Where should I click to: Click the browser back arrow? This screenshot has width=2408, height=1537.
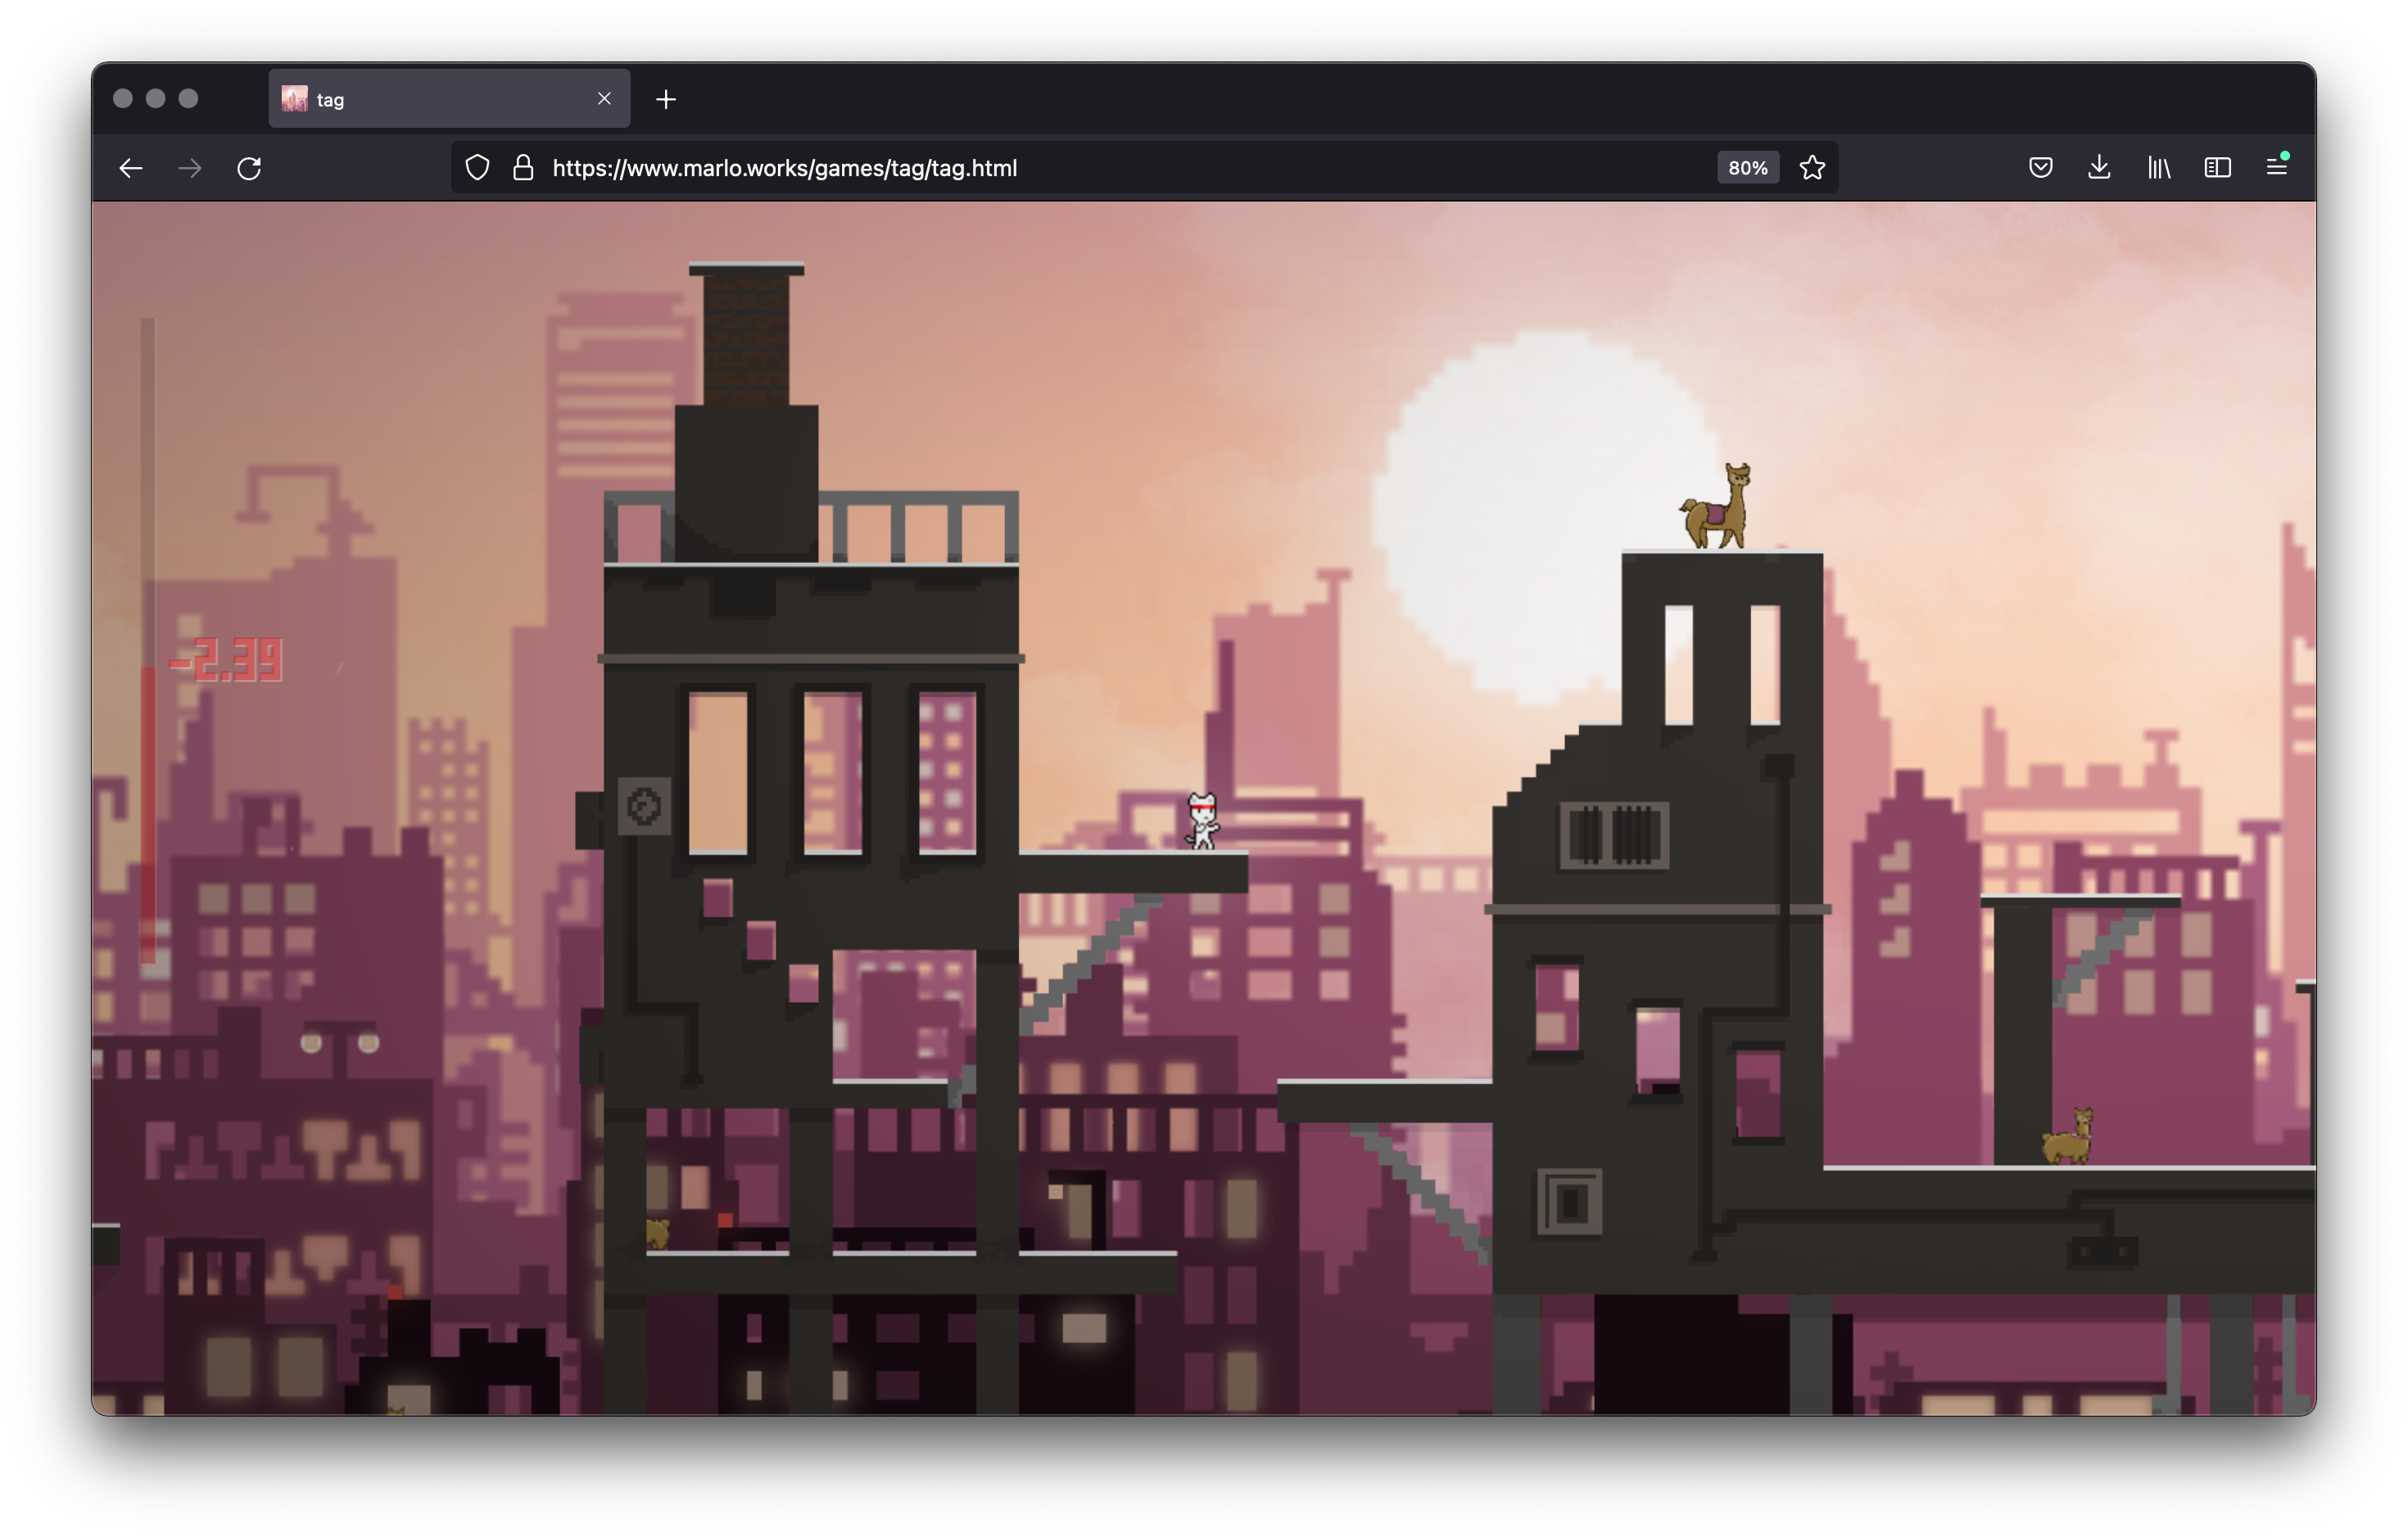131,168
